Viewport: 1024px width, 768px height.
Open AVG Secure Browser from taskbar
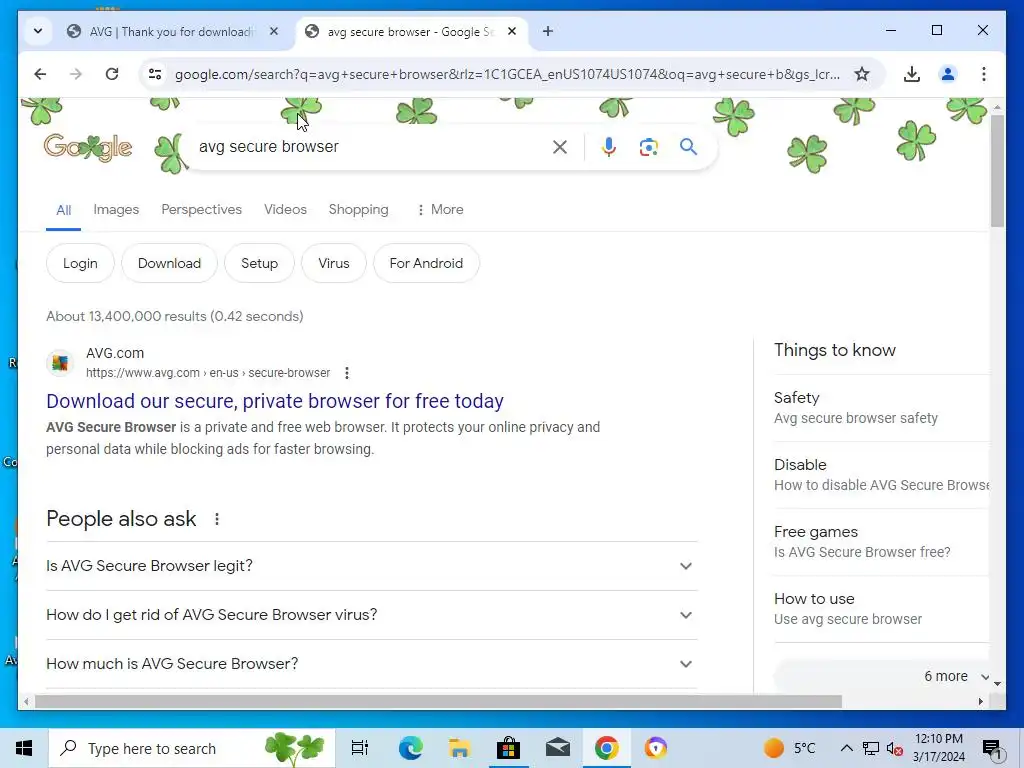[656, 748]
